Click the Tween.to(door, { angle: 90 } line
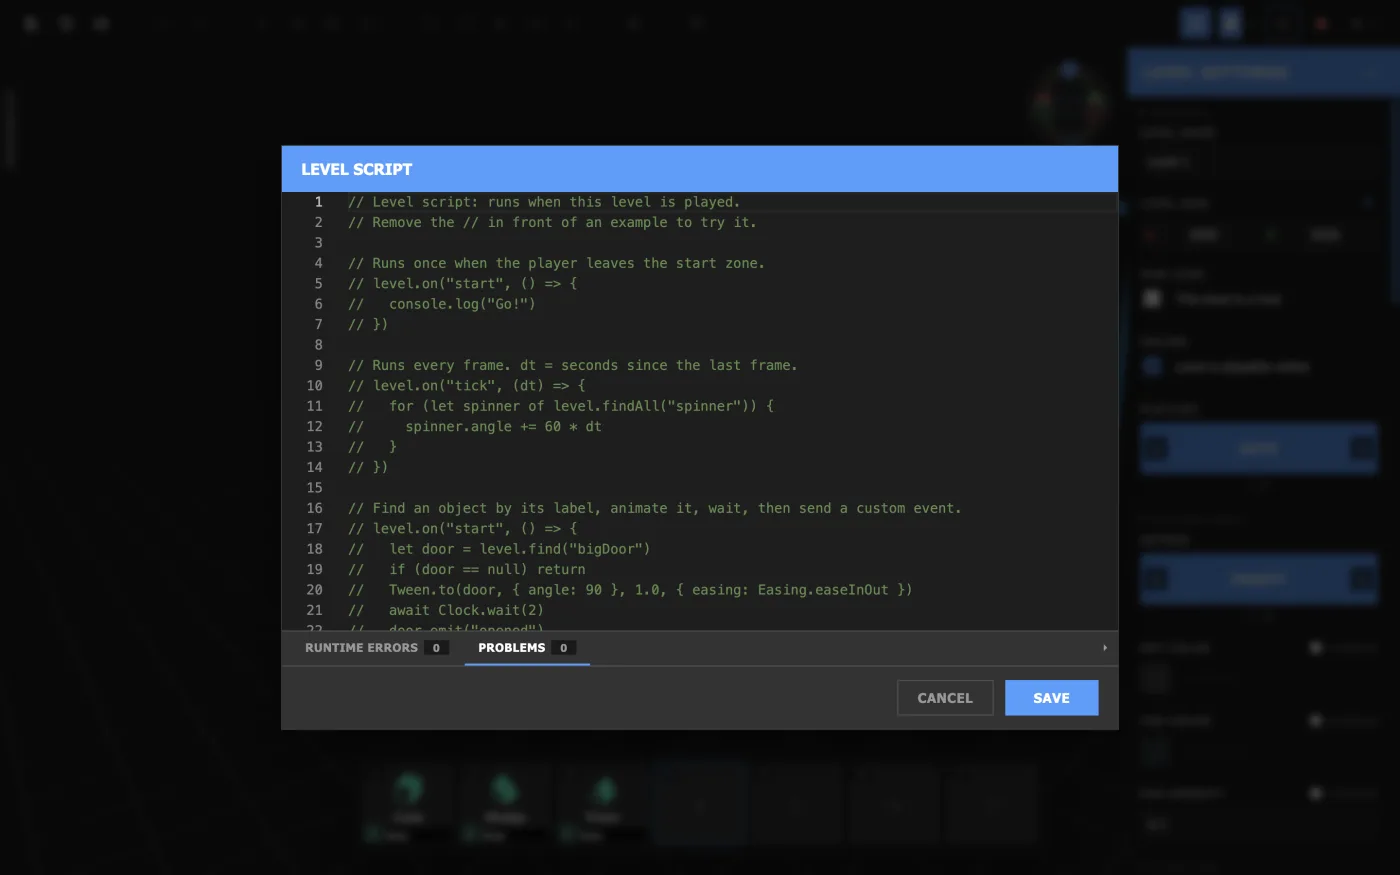The width and height of the screenshot is (1400, 875). [630, 590]
